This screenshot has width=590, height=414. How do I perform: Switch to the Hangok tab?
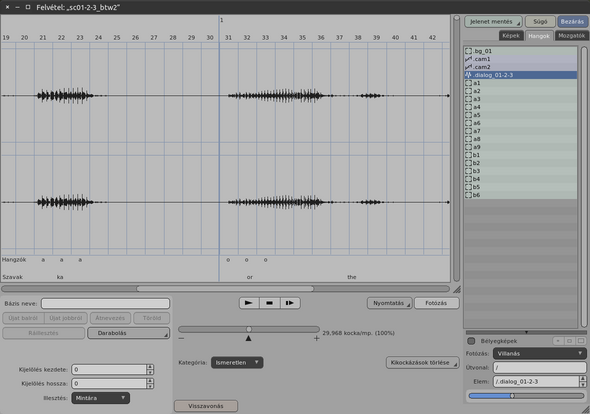pyautogui.click(x=539, y=36)
